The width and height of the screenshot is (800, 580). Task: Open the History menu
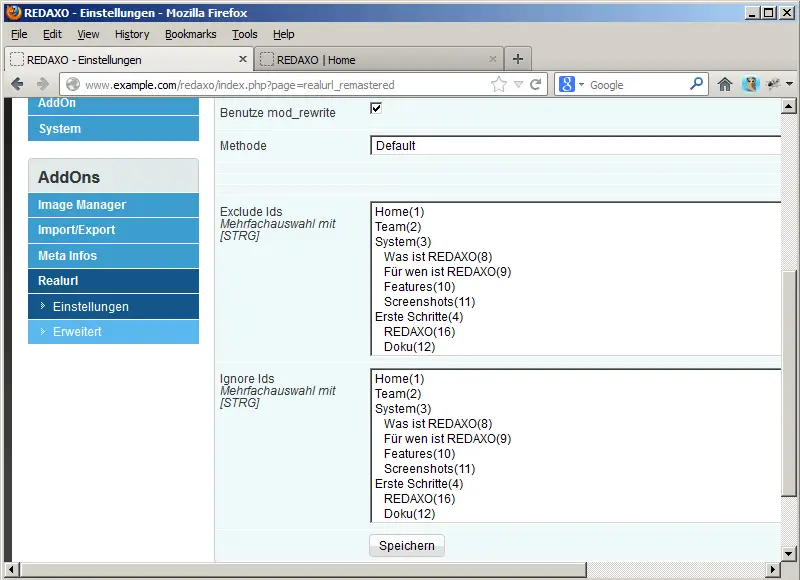(132, 34)
